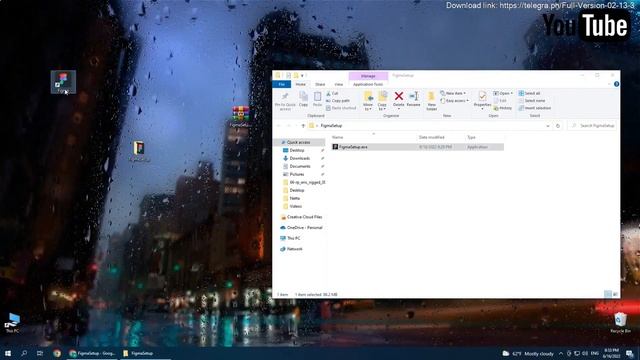This screenshot has height=360, width=640.
Task: Open Downloads in navigation pane
Action: [x=300, y=158]
